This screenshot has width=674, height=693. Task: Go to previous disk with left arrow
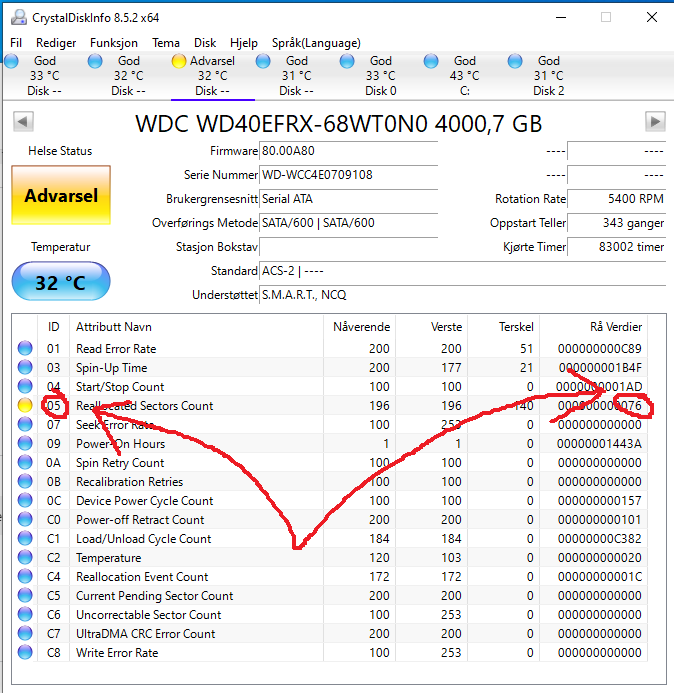click(x=23, y=121)
